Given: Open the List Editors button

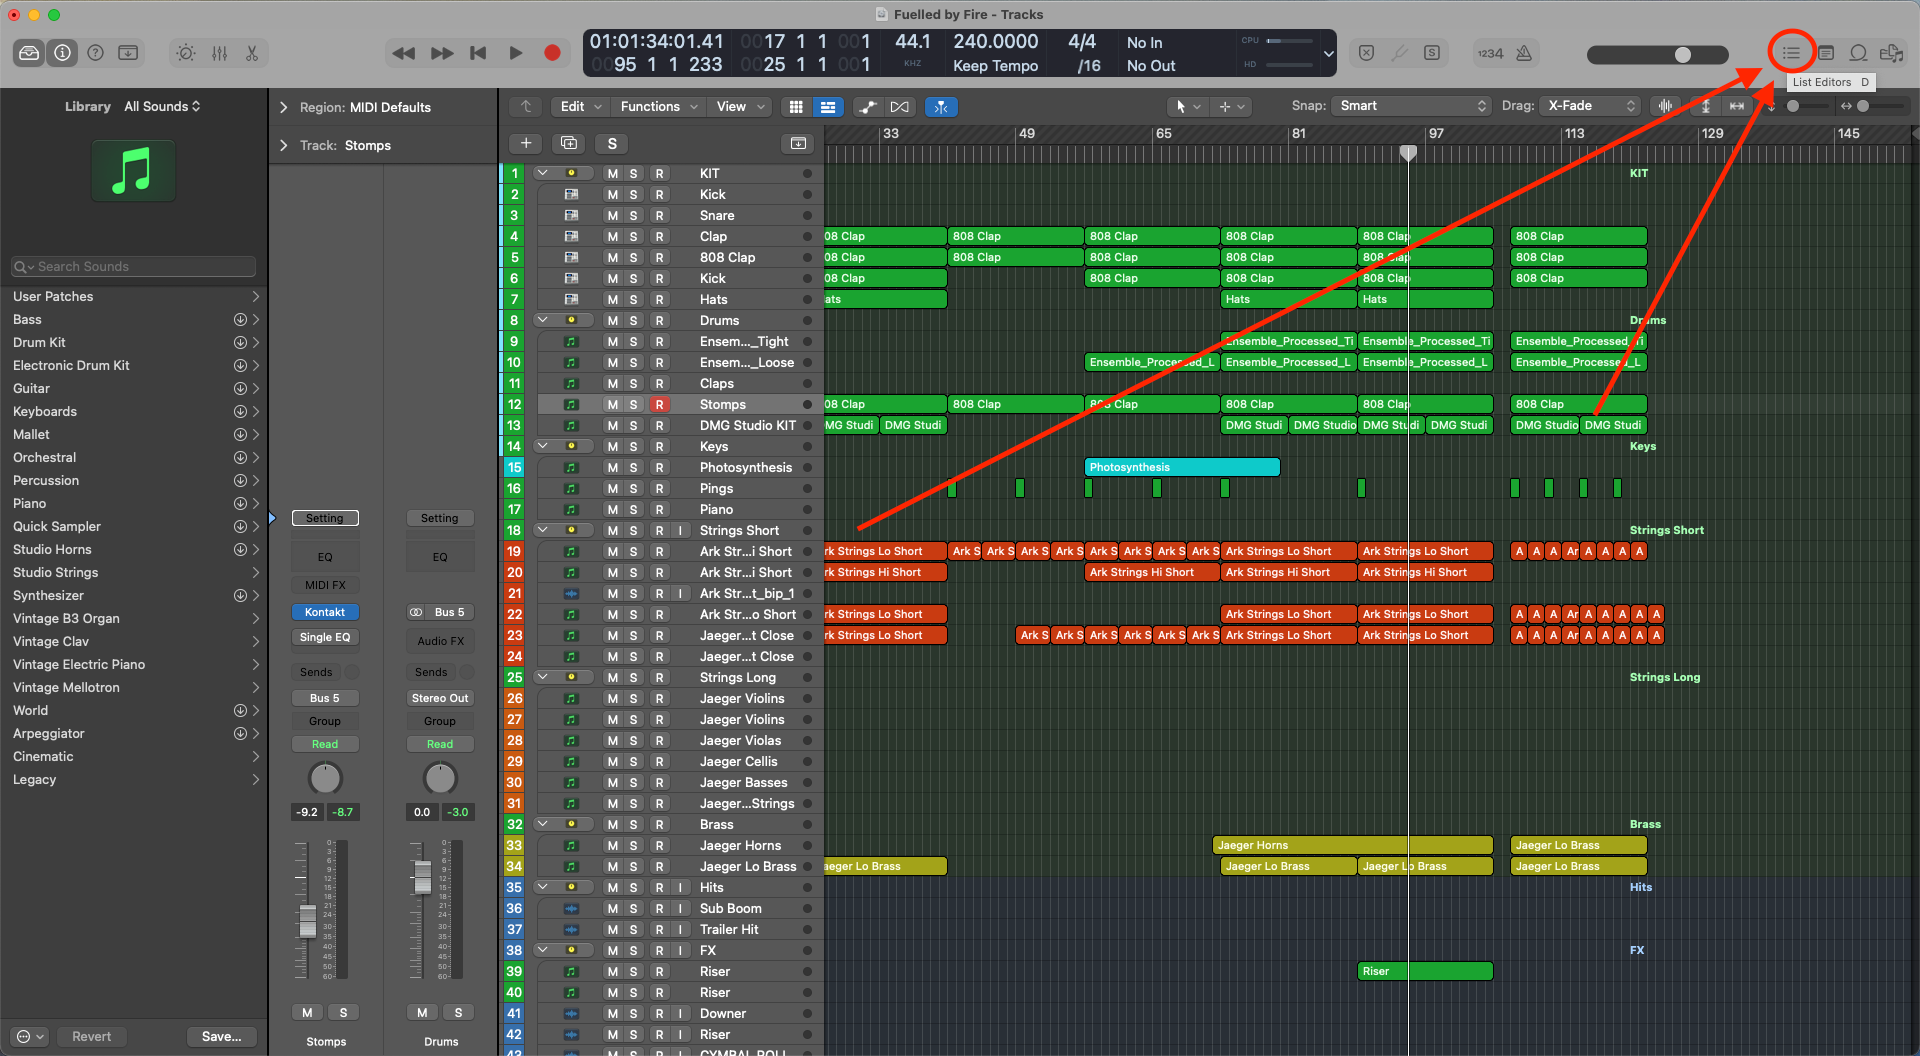Looking at the screenshot, I should coord(1791,52).
